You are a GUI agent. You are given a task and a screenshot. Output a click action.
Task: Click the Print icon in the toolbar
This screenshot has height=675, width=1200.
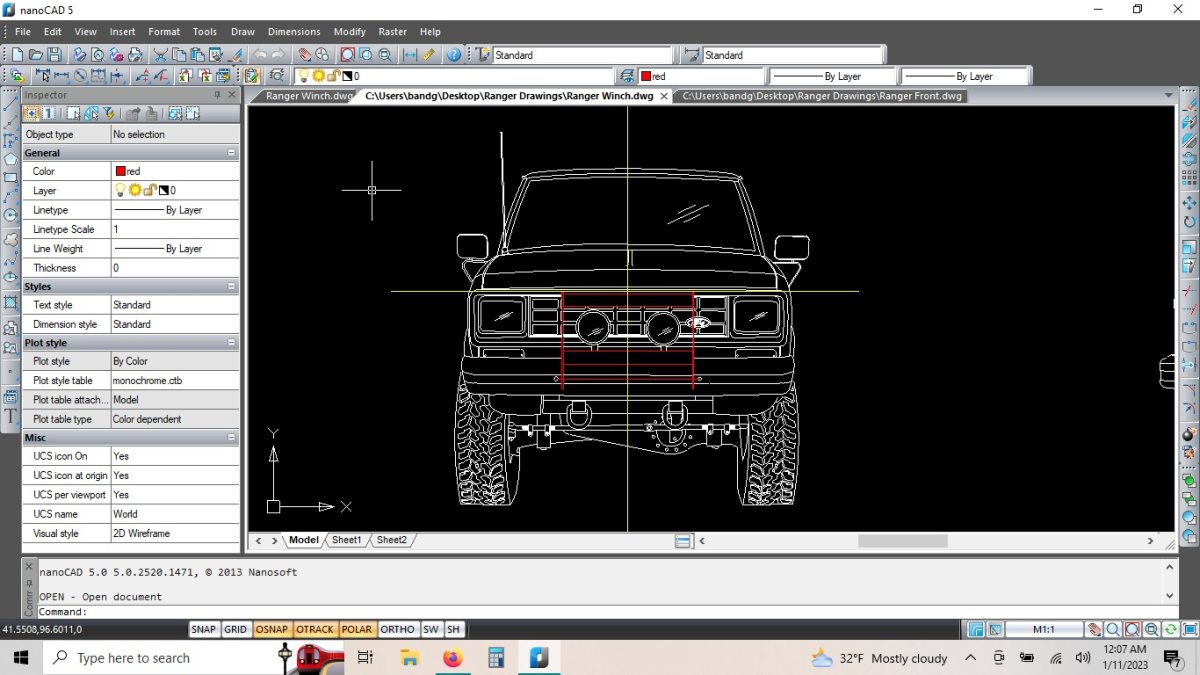pos(80,55)
